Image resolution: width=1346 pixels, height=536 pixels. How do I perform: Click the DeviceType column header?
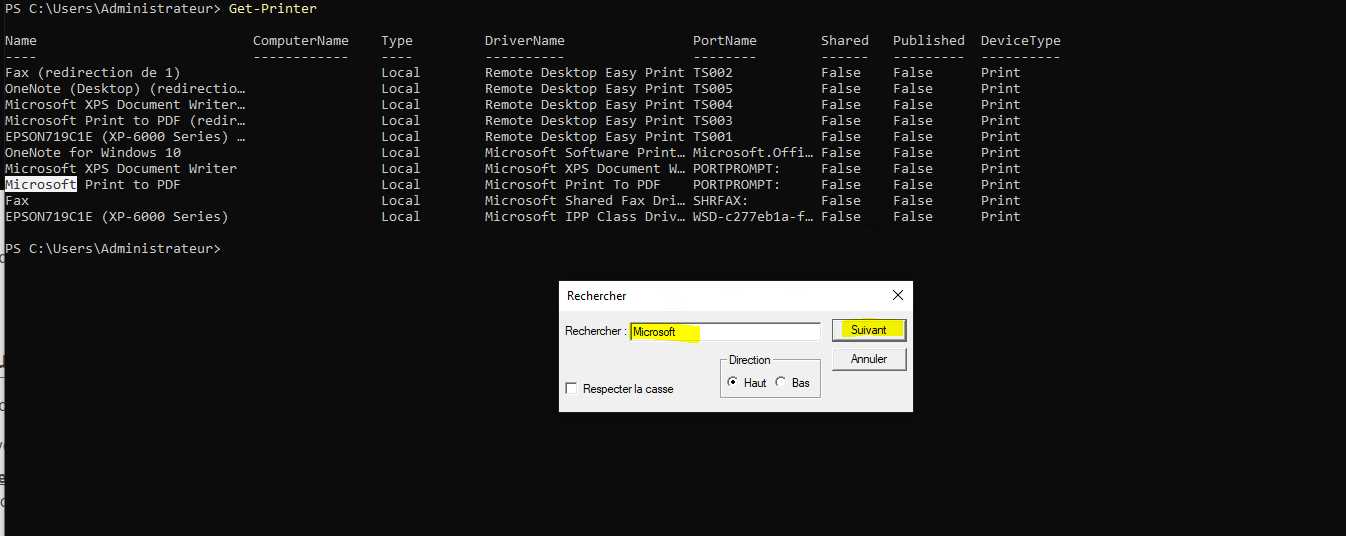(1020, 41)
